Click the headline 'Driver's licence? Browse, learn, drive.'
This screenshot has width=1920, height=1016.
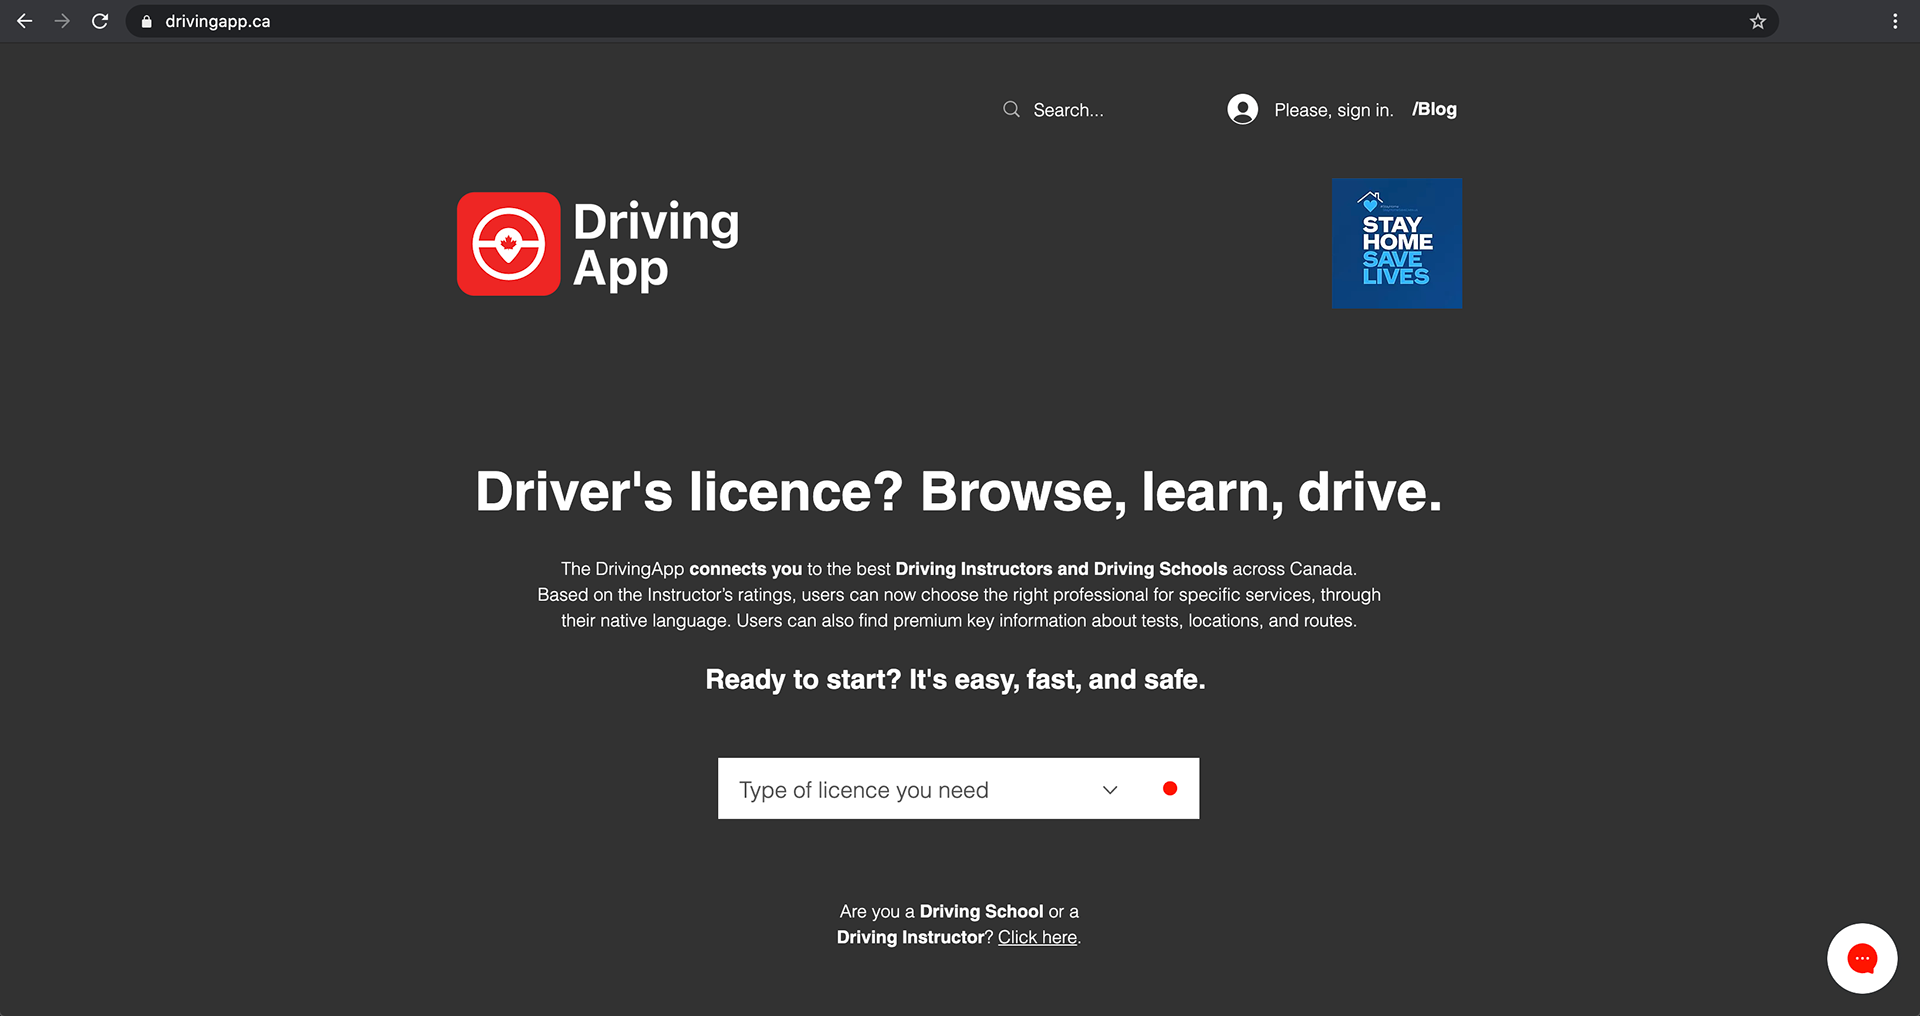[x=959, y=491]
